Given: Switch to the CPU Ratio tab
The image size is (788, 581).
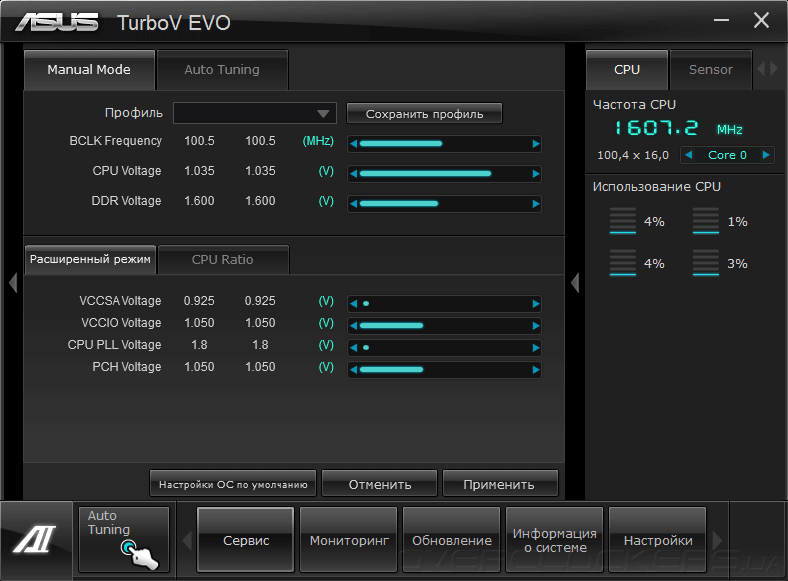Looking at the screenshot, I should point(223,259).
